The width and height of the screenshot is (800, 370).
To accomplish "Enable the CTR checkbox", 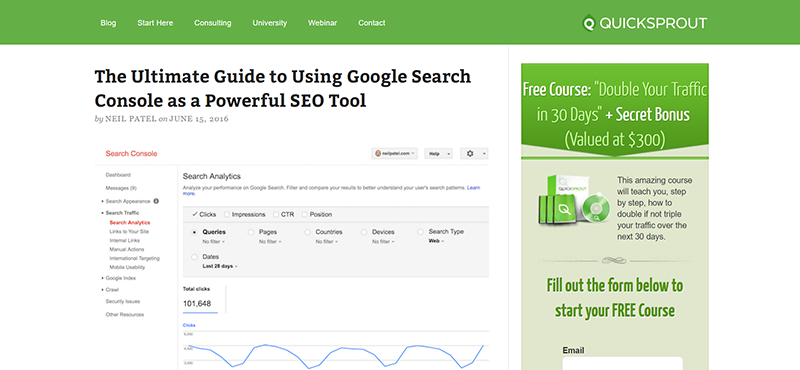I will click(276, 214).
